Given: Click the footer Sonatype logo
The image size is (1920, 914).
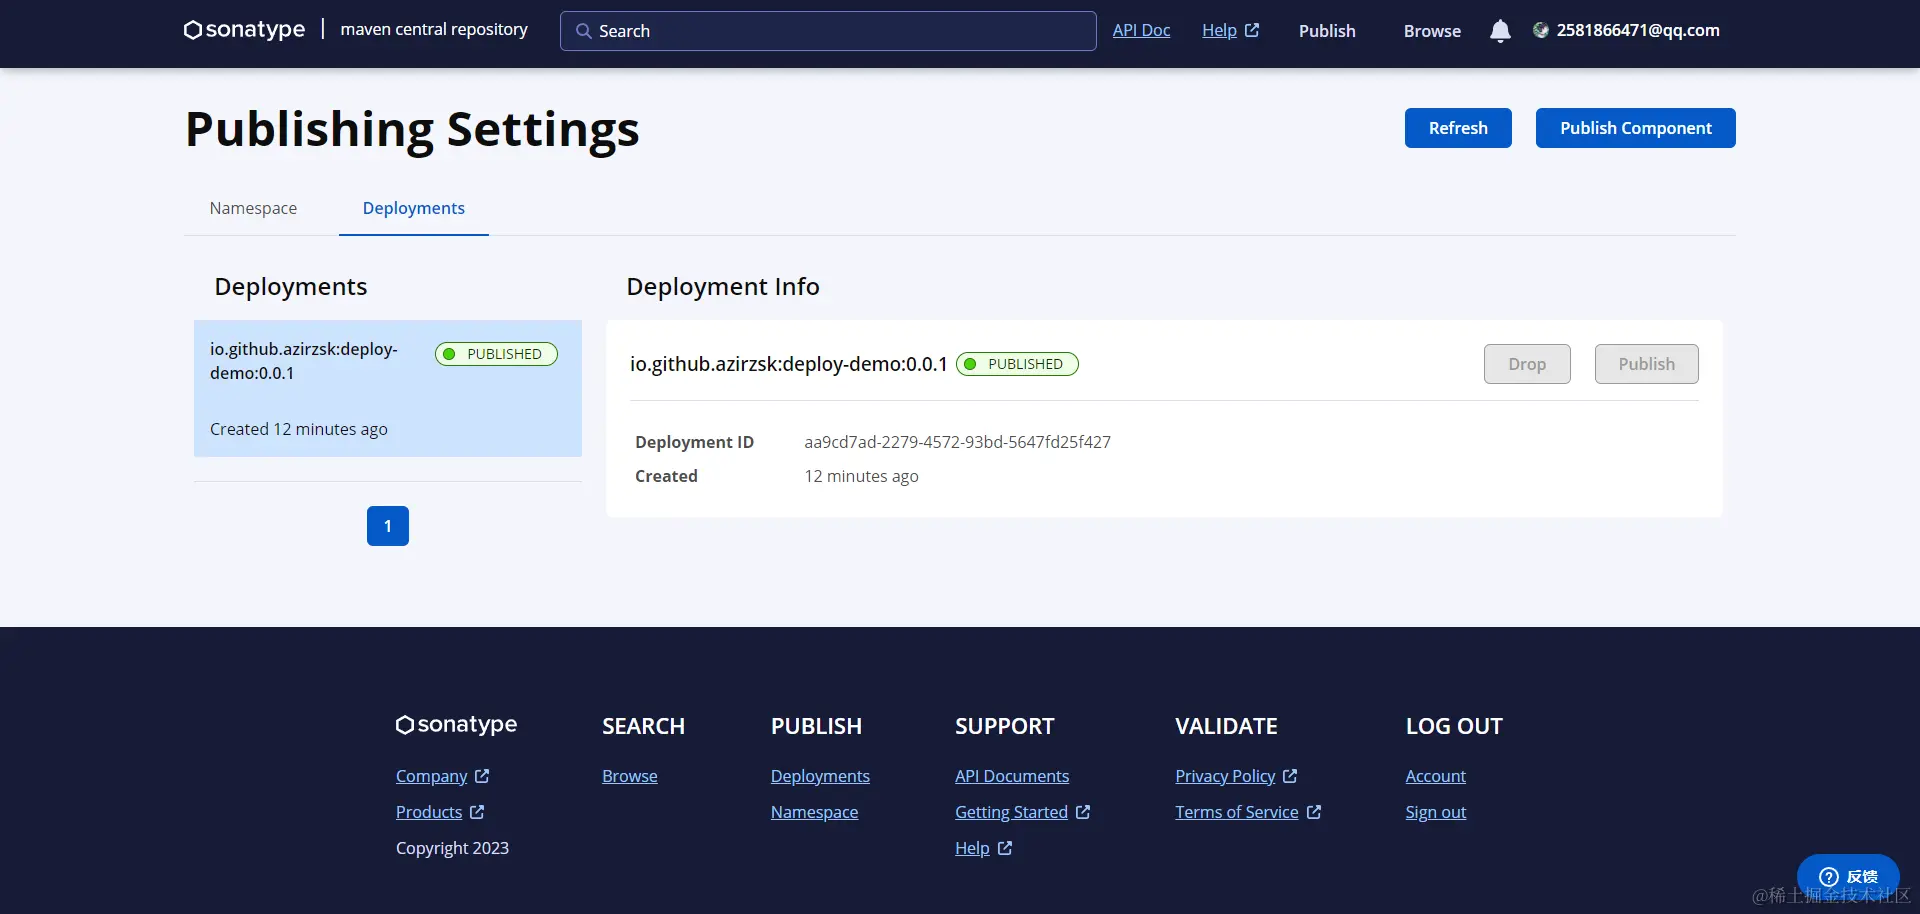Looking at the screenshot, I should pos(456,724).
